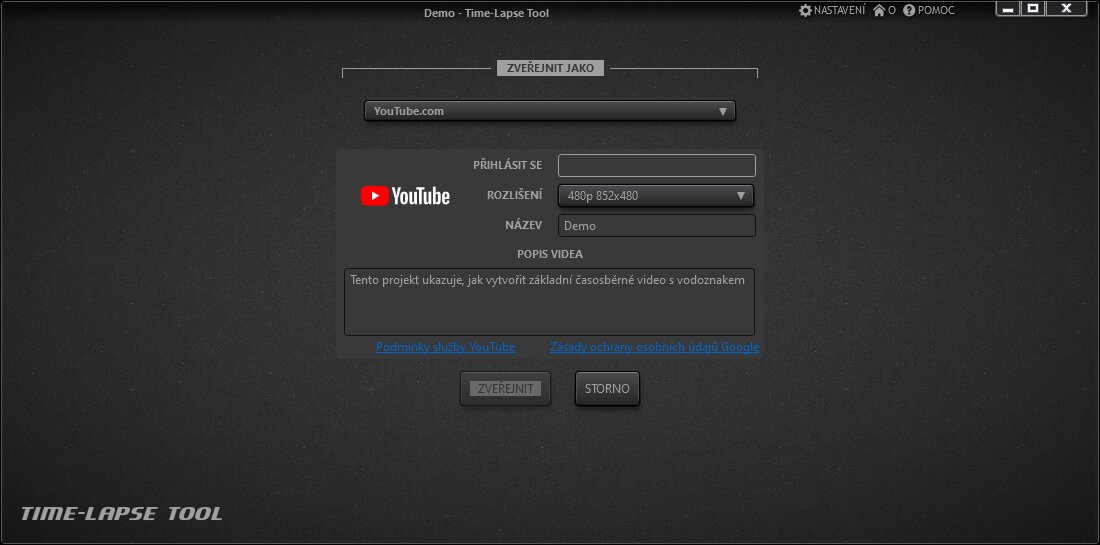Screen dimensions: 1100x545
Task: Click the YouTube logo
Action: click(x=405, y=196)
